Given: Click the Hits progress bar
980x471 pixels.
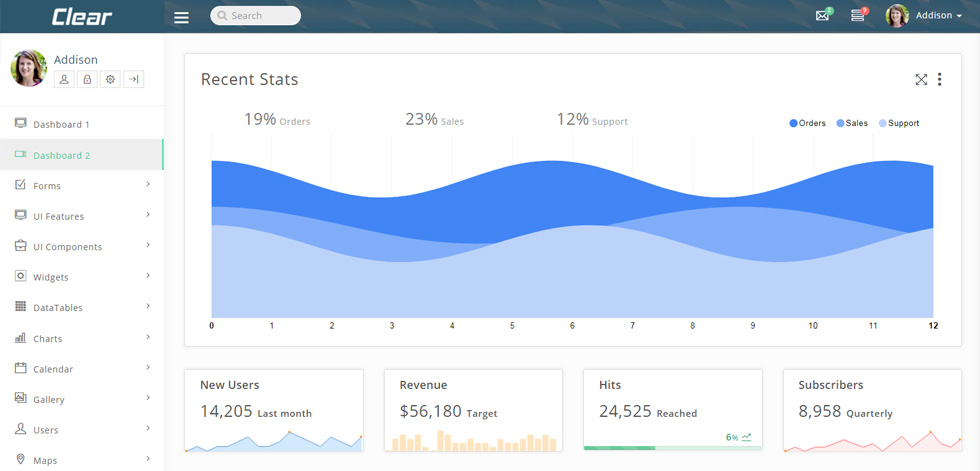Looking at the screenshot, I should [x=672, y=448].
